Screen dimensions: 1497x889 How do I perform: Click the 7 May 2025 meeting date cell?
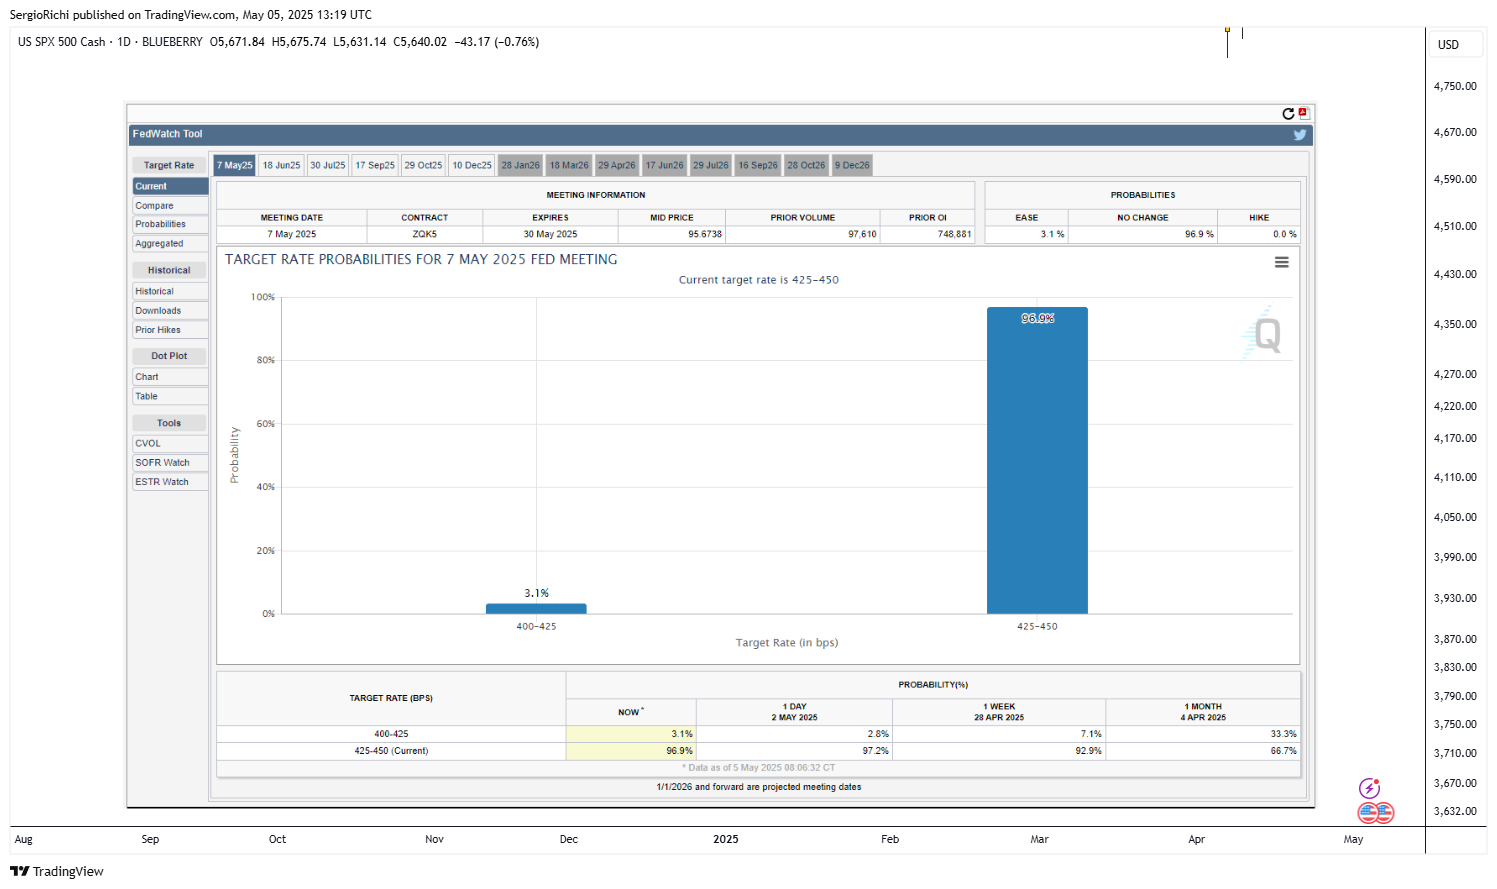click(292, 234)
